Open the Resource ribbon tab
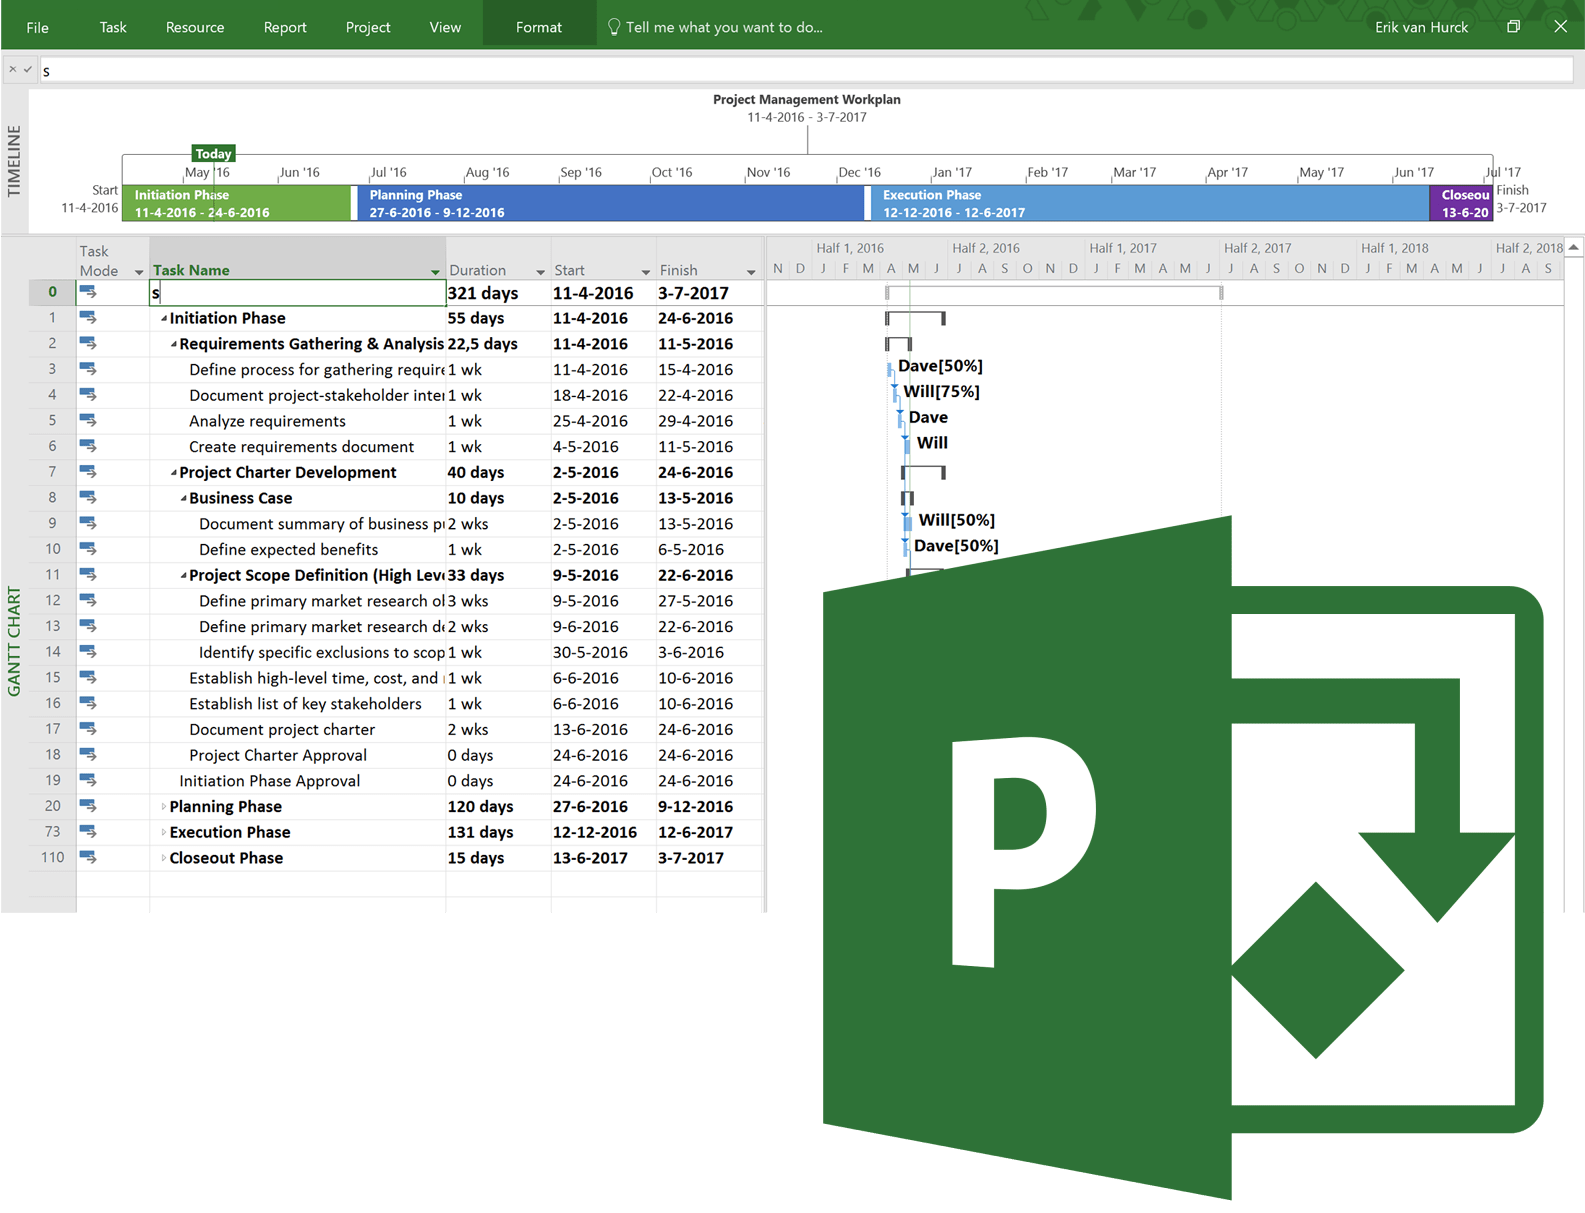Viewport: 1585px width, 1213px height. click(195, 27)
